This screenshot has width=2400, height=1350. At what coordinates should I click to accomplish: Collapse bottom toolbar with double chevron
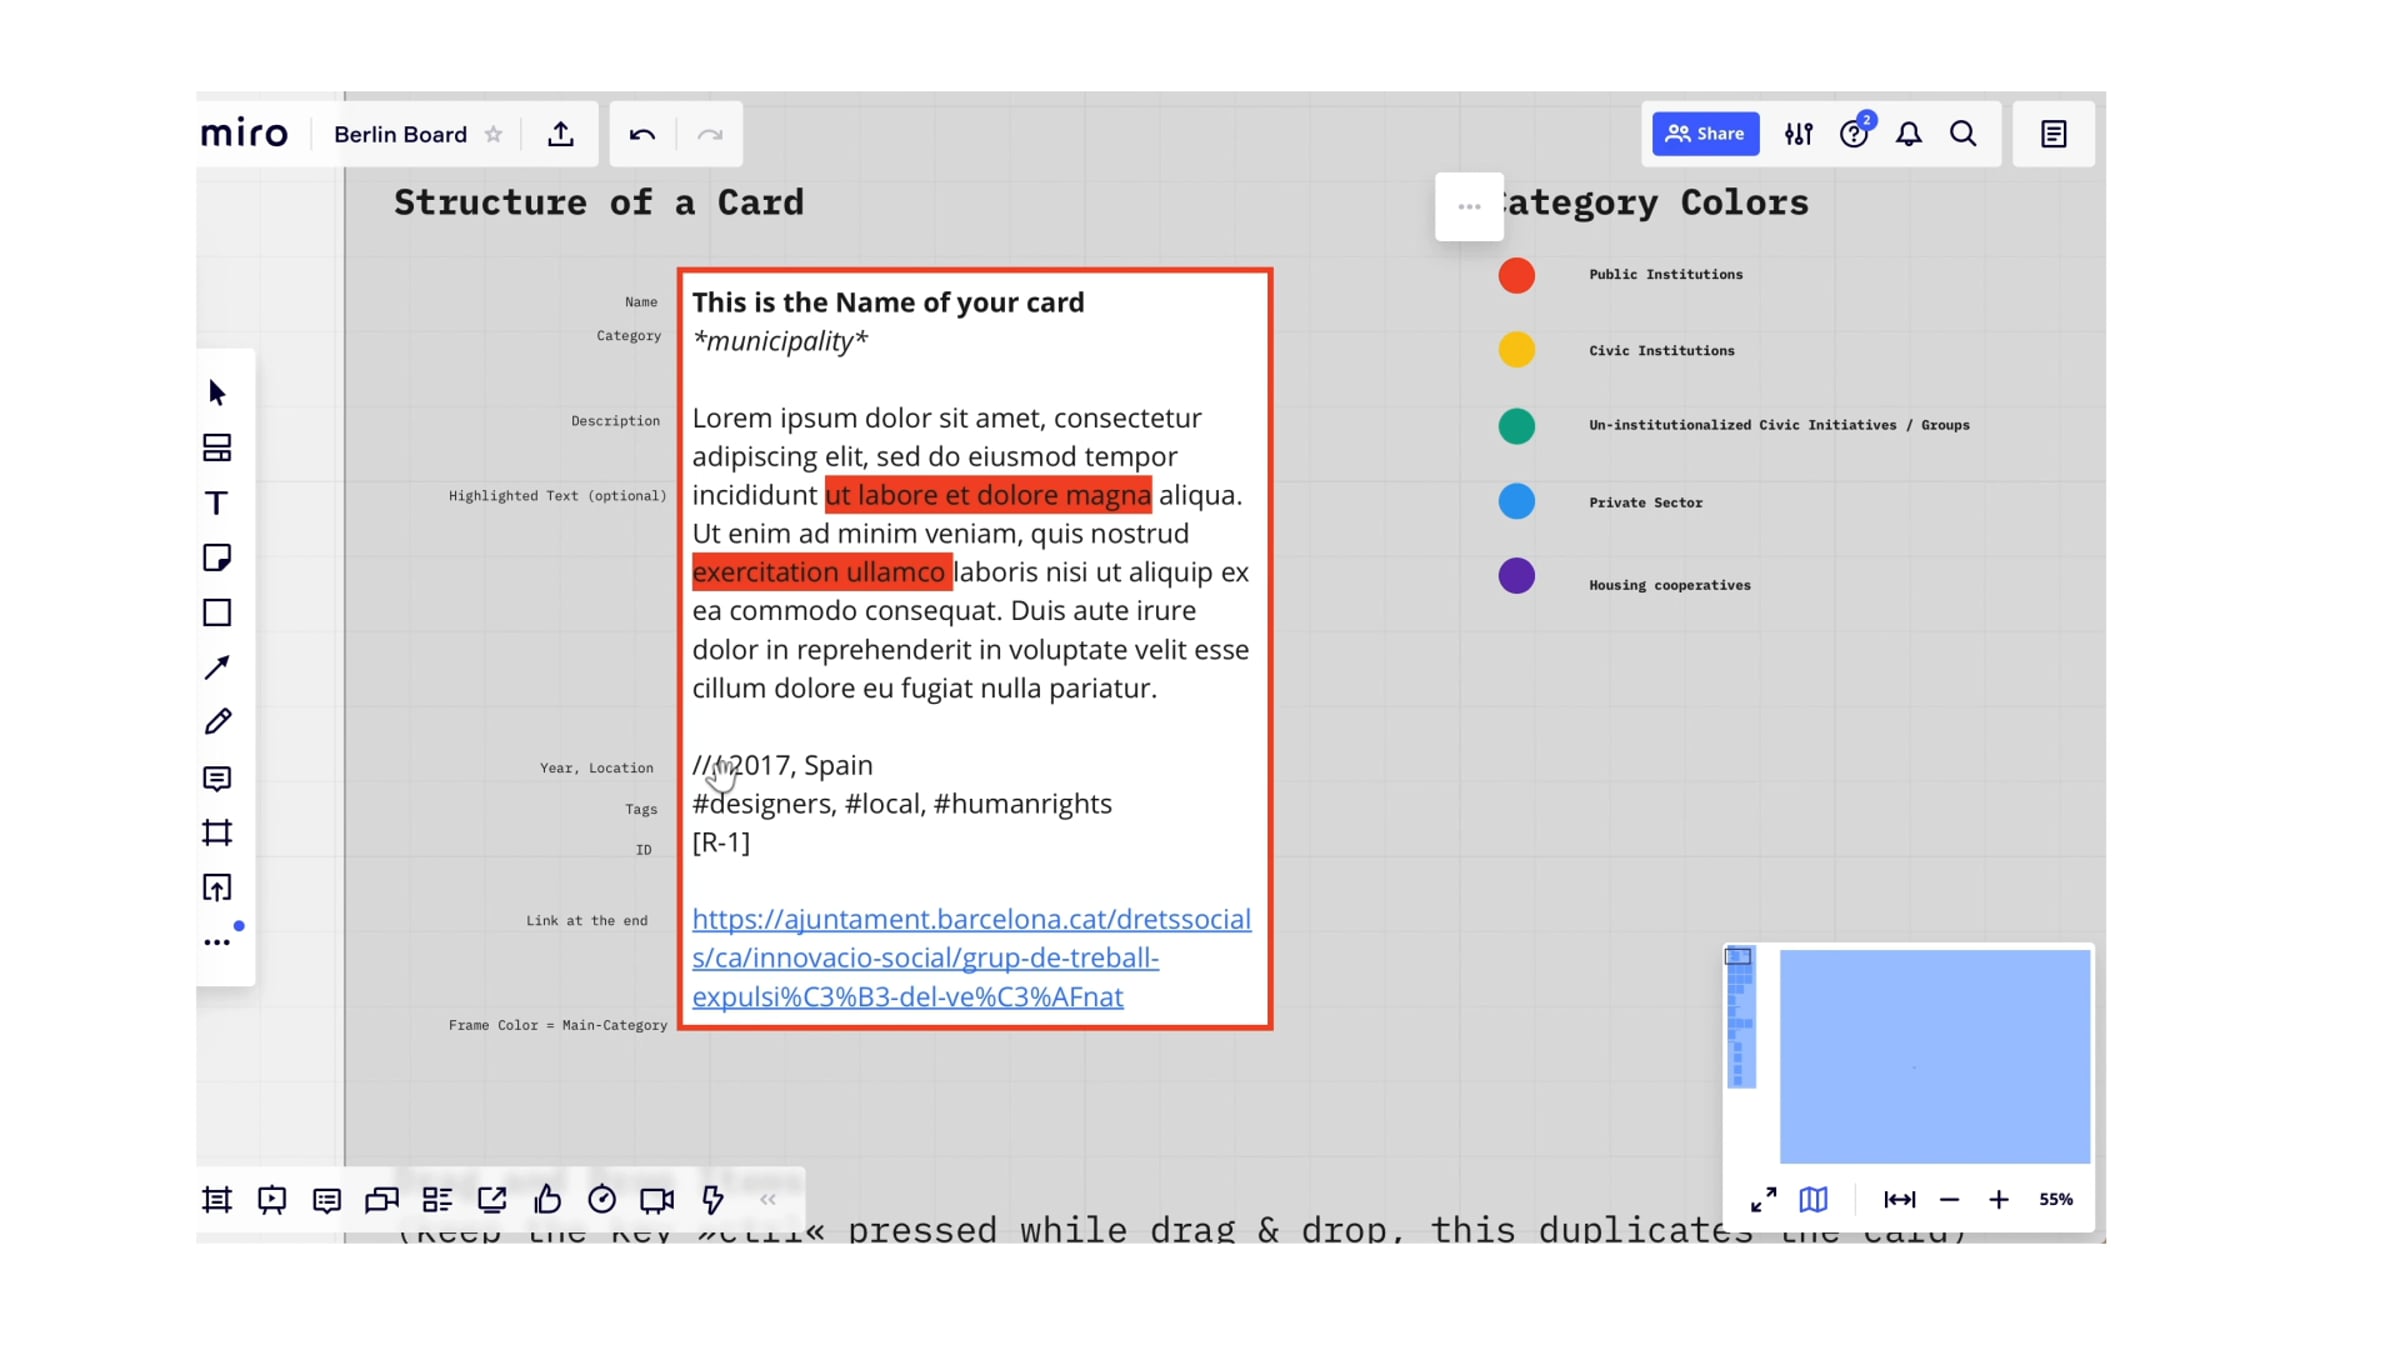767,1199
